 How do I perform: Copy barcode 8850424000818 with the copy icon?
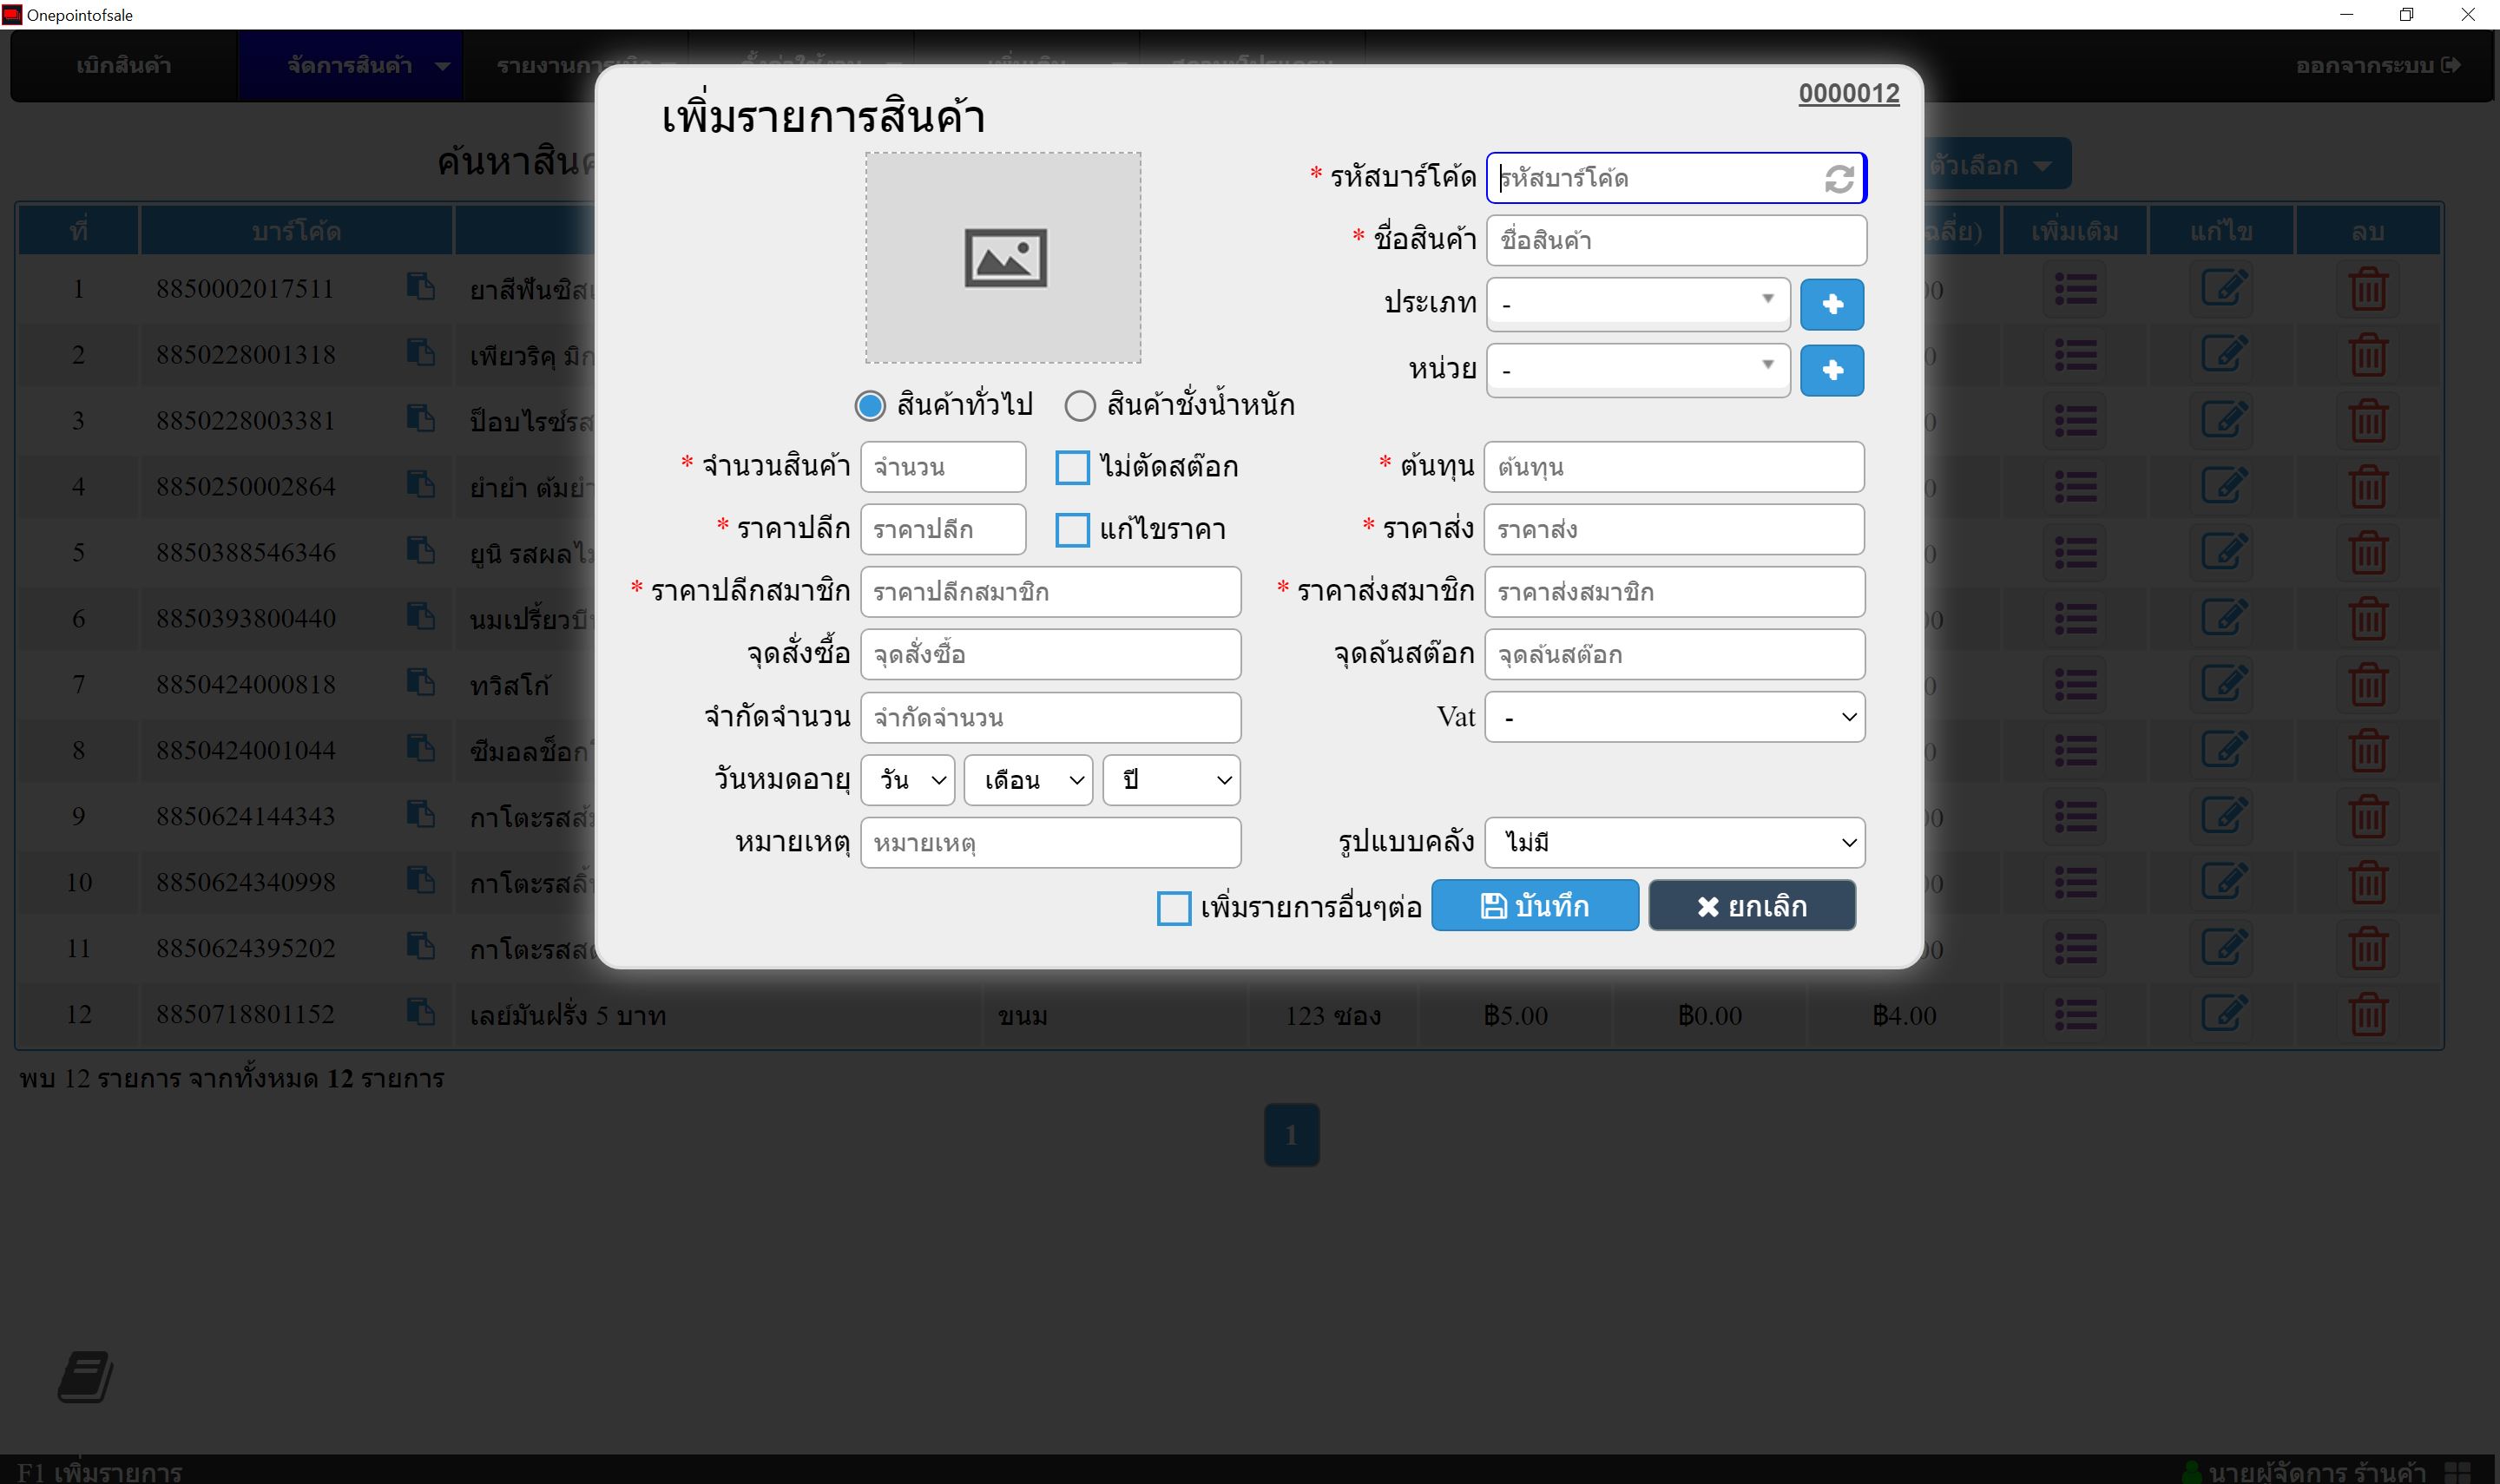(x=420, y=683)
